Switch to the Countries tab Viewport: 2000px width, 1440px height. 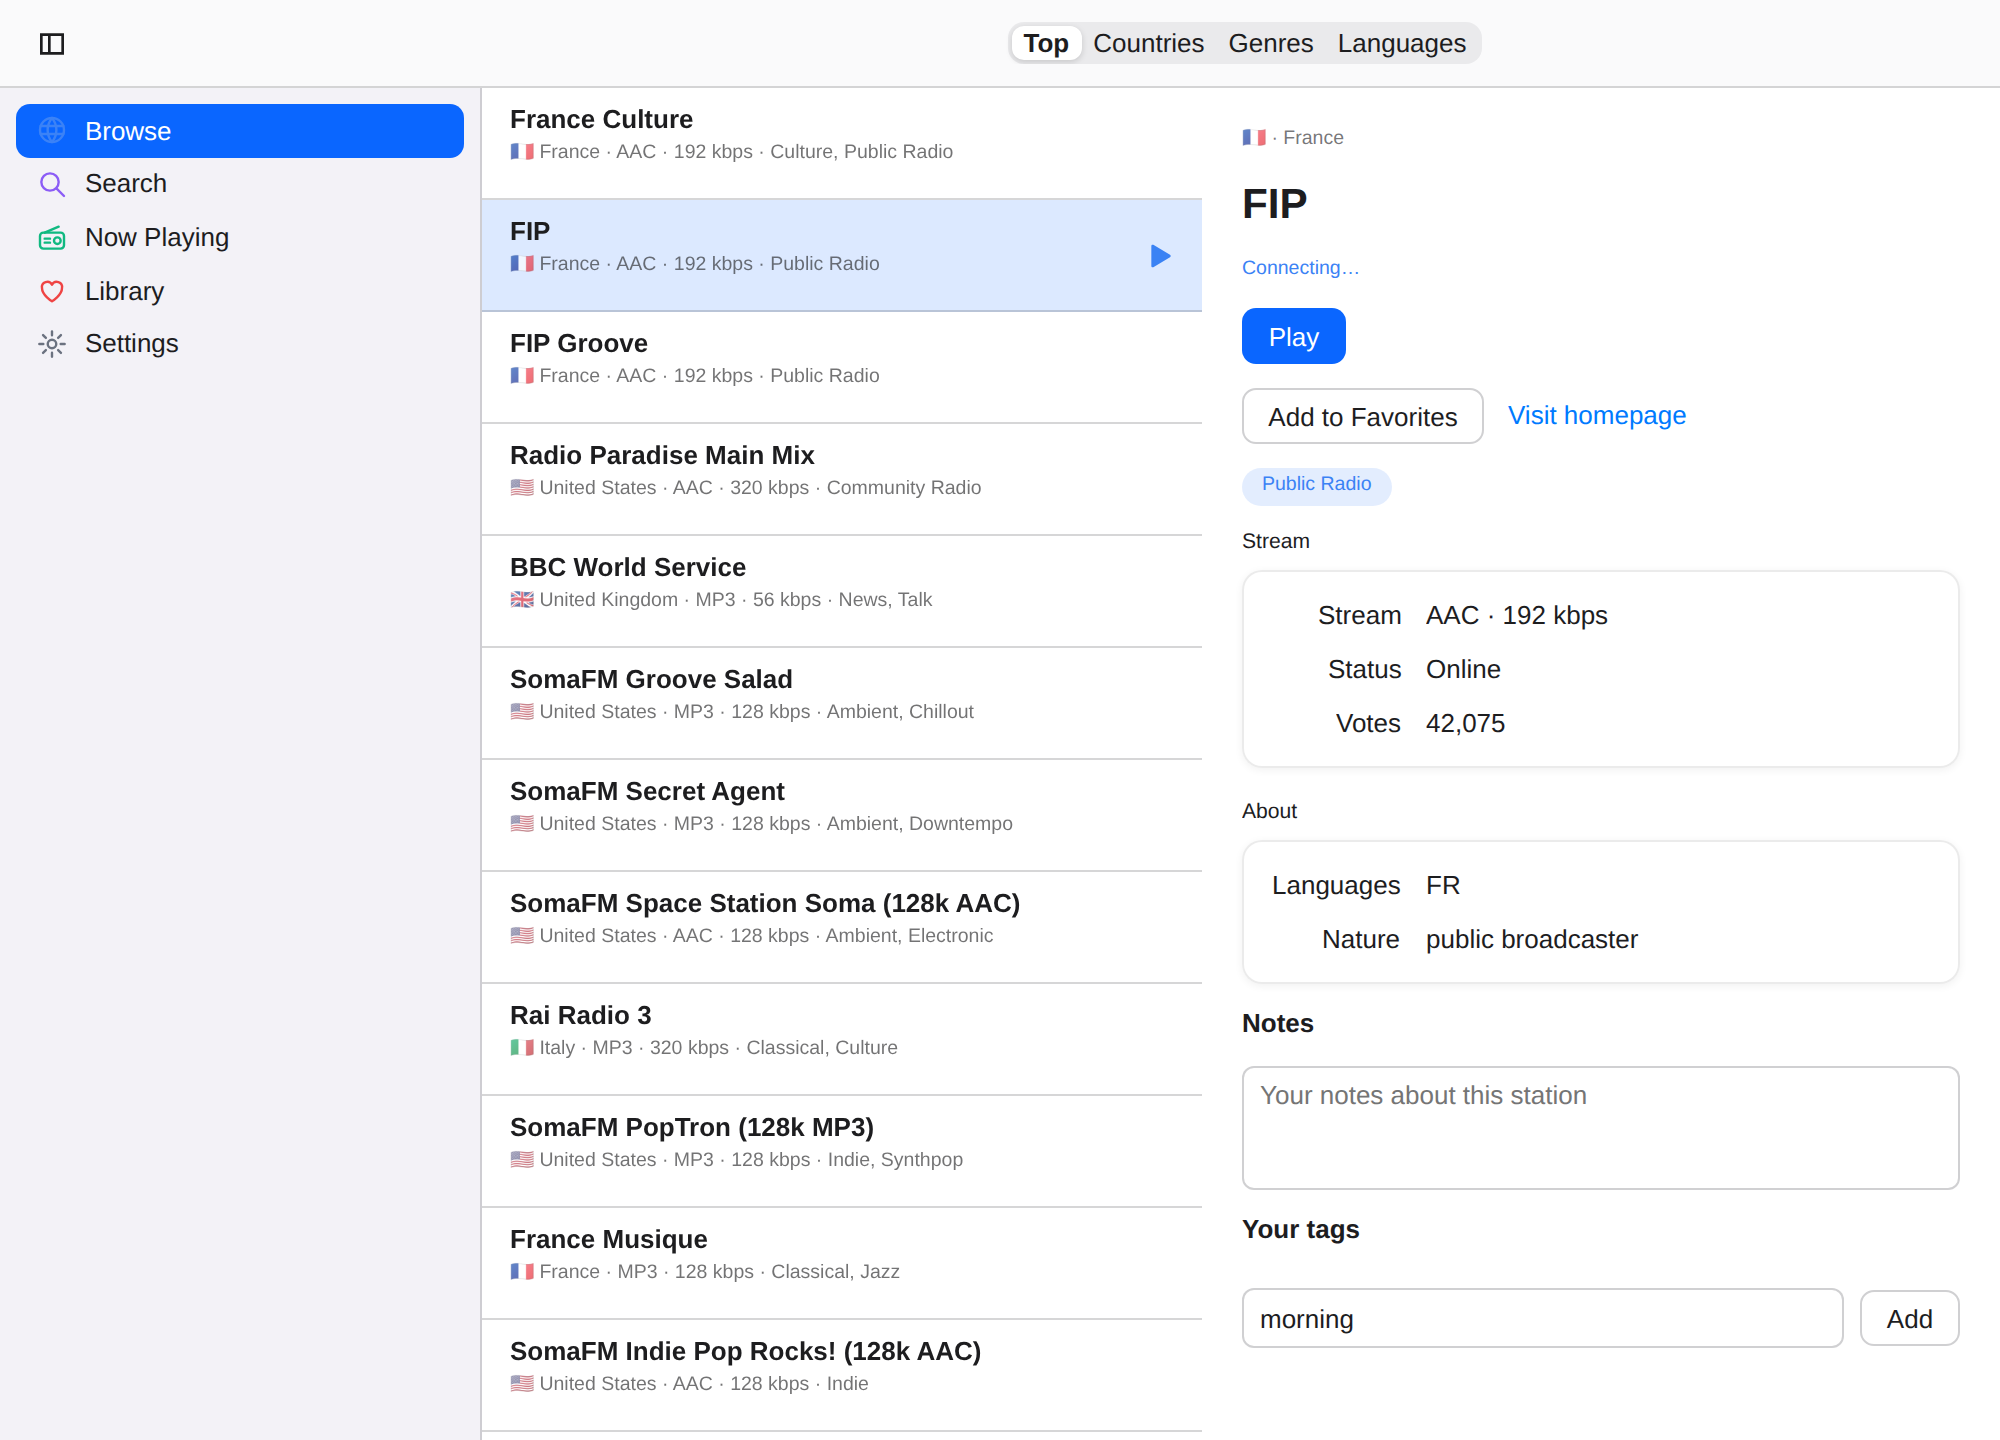click(x=1148, y=43)
